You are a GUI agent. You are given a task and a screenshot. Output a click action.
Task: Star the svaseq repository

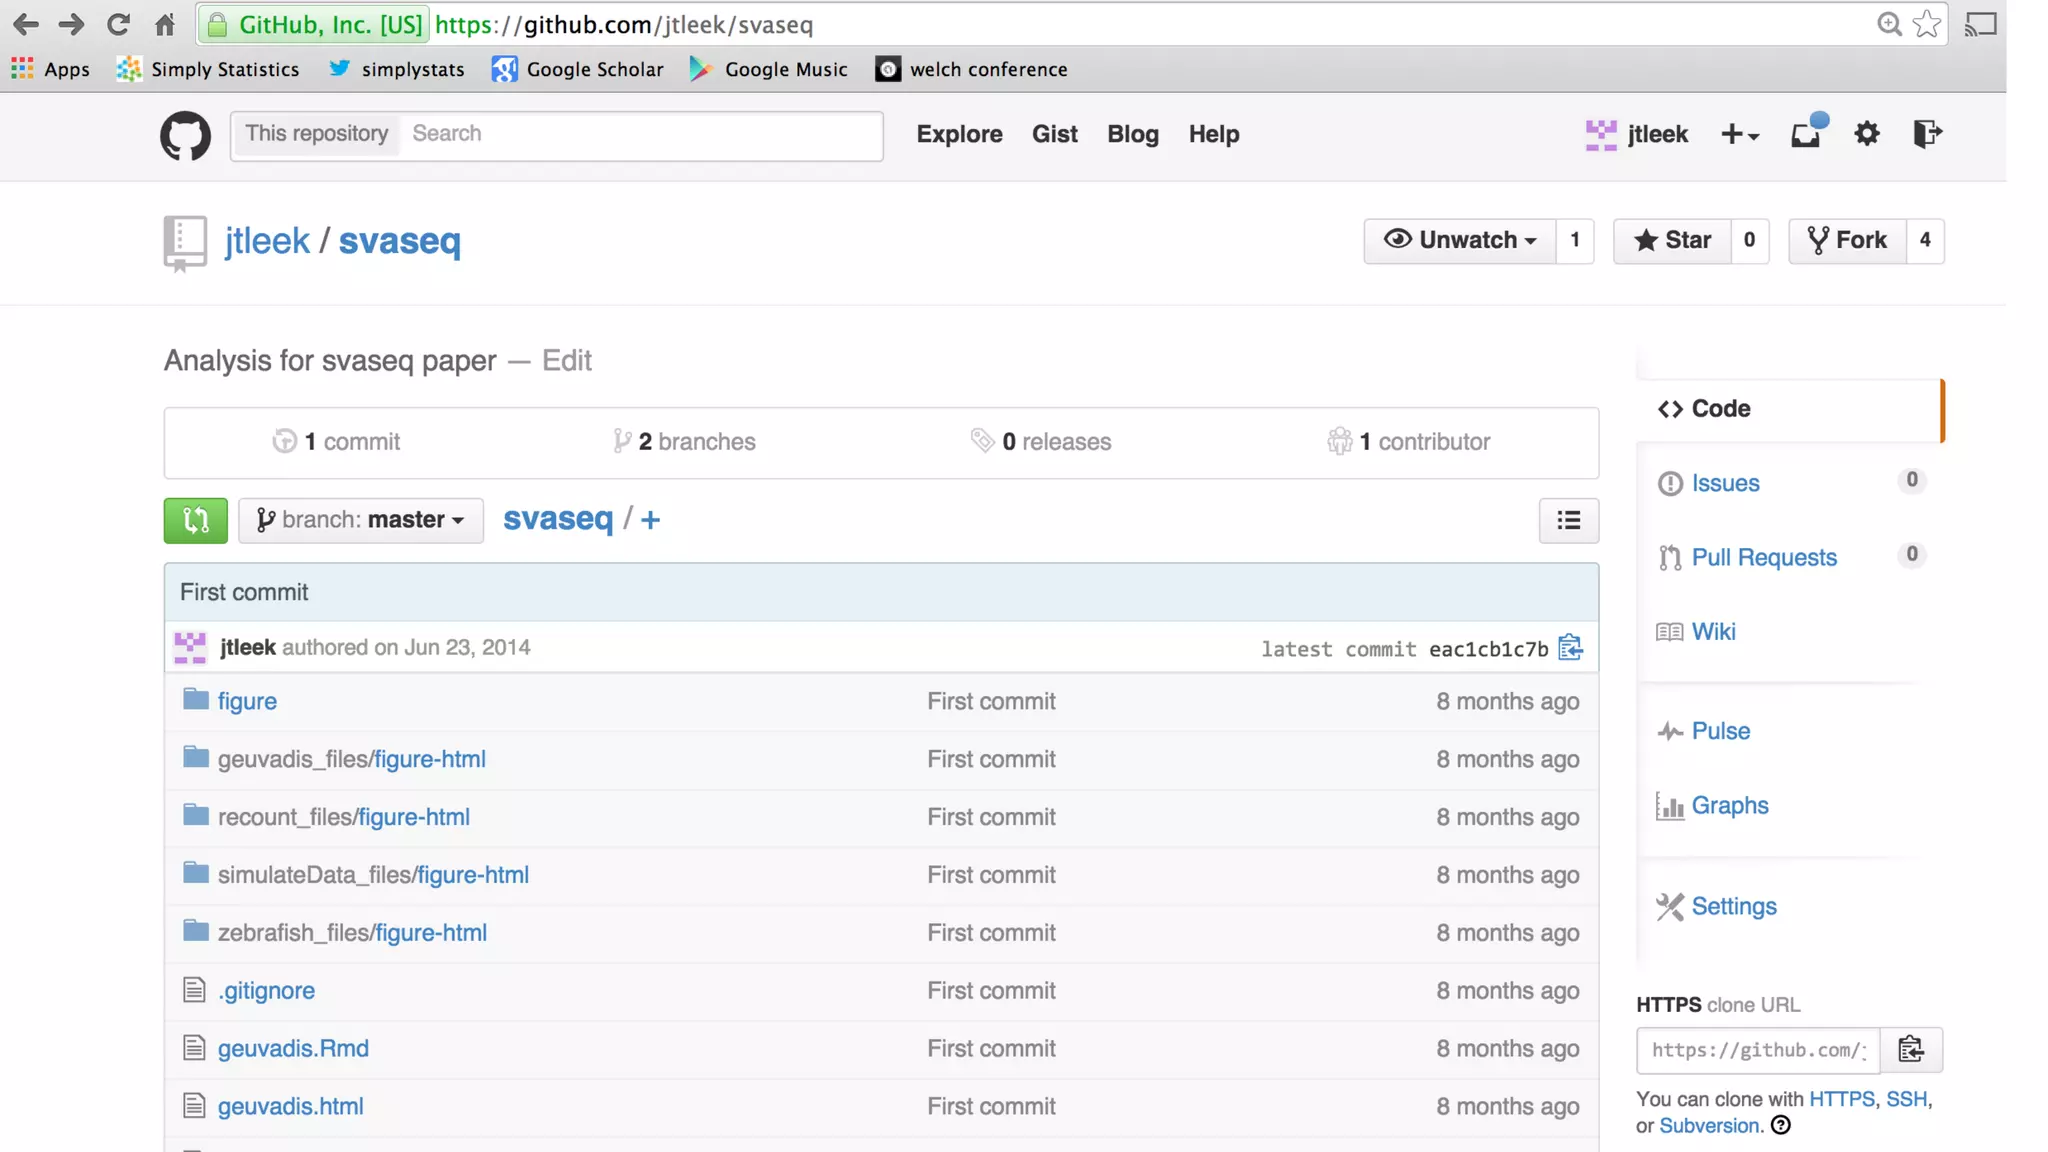[x=1672, y=240]
